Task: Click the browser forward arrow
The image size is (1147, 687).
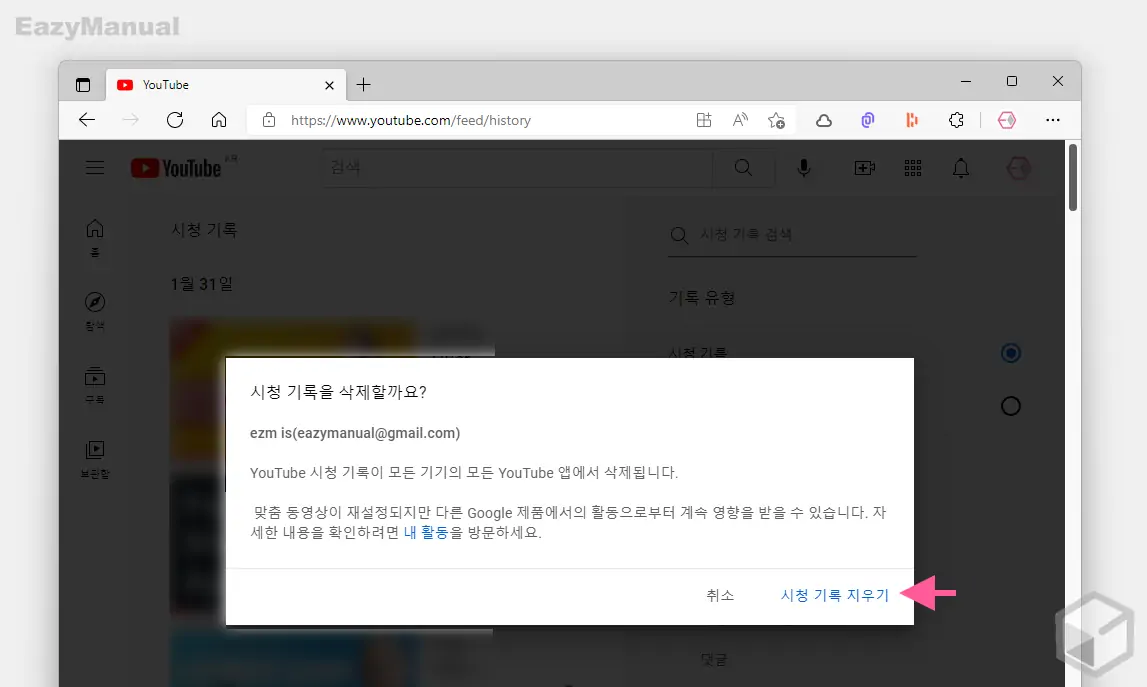Action: click(130, 120)
